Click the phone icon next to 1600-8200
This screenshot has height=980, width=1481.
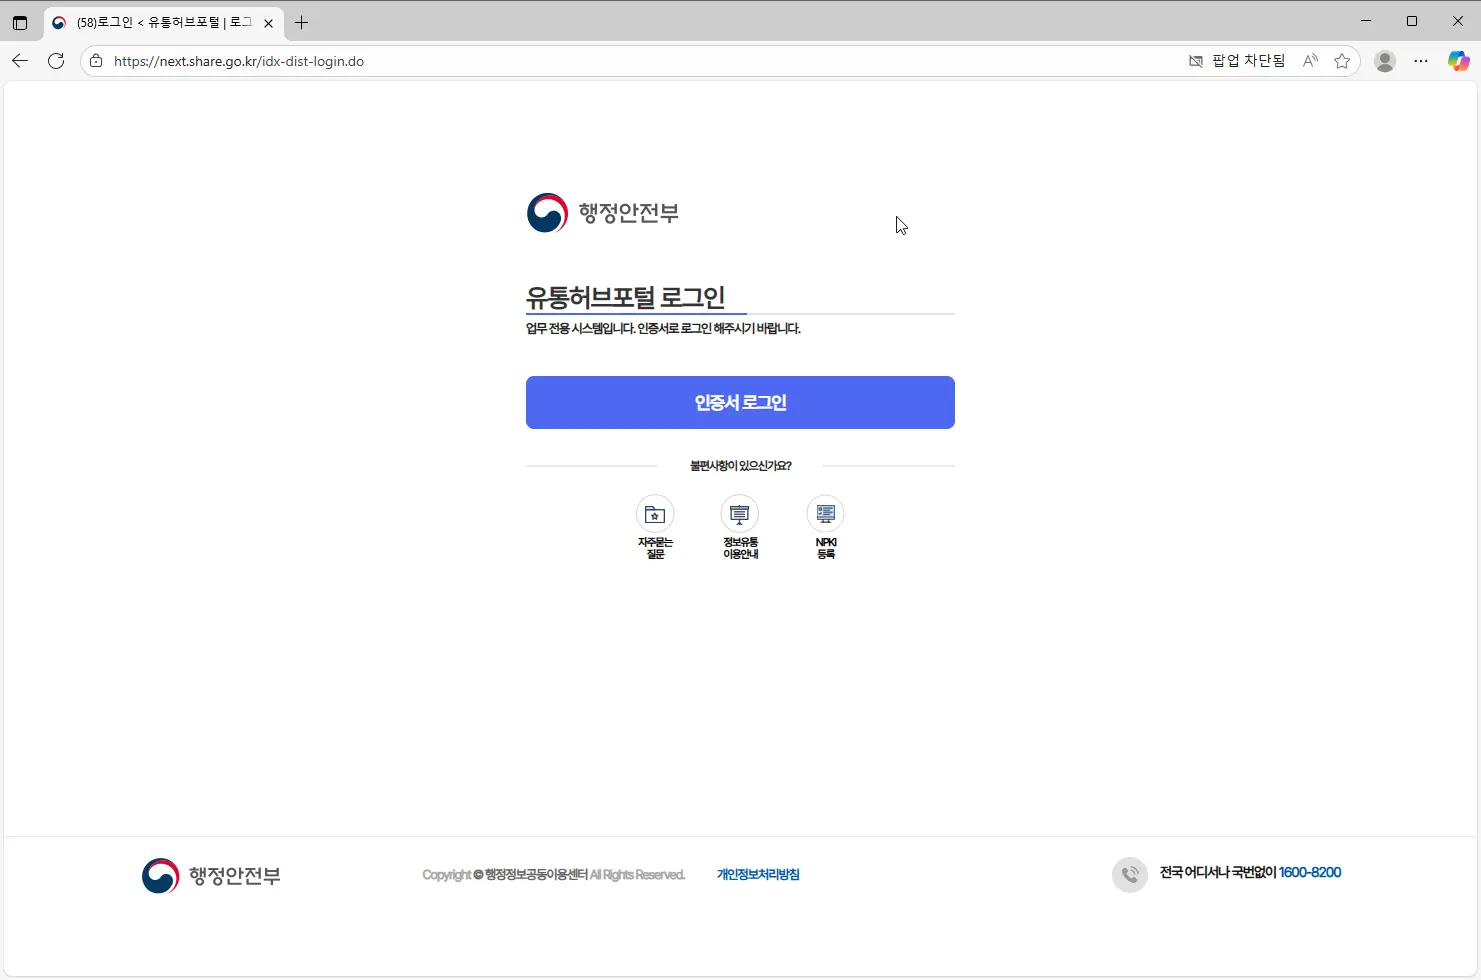1130,874
